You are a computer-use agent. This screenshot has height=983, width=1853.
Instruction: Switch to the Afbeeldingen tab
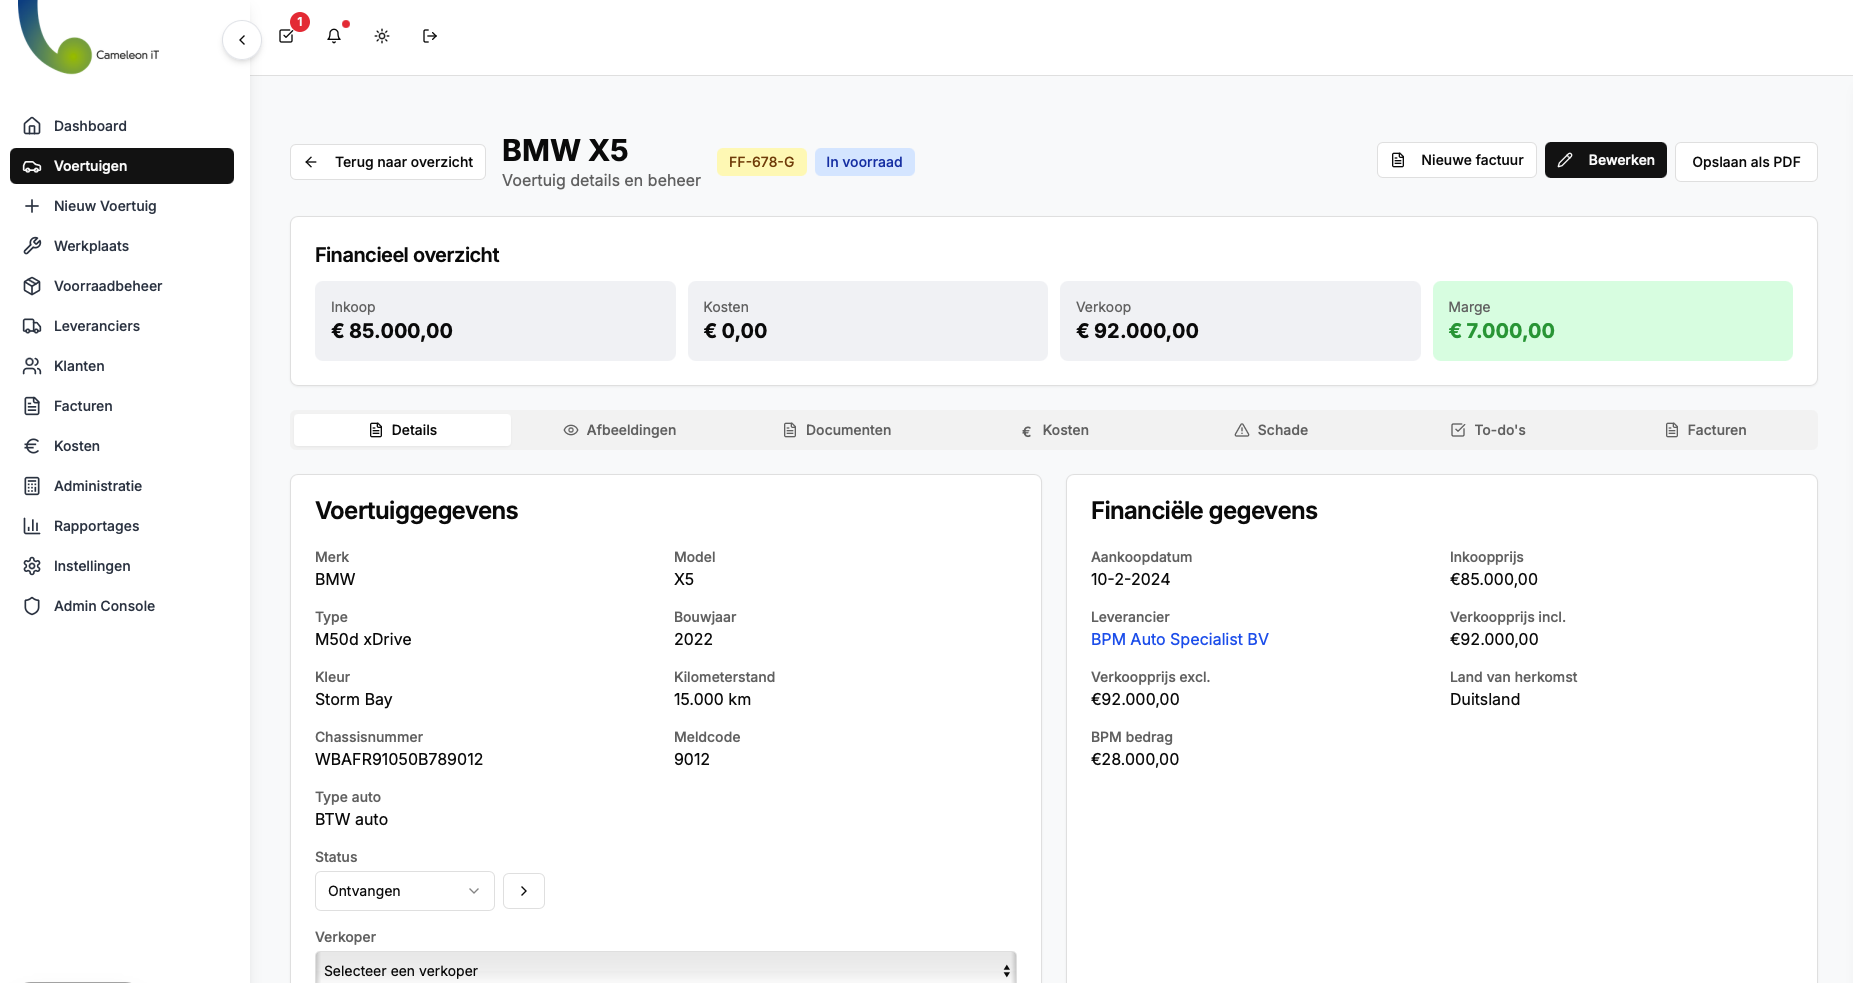tap(620, 430)
